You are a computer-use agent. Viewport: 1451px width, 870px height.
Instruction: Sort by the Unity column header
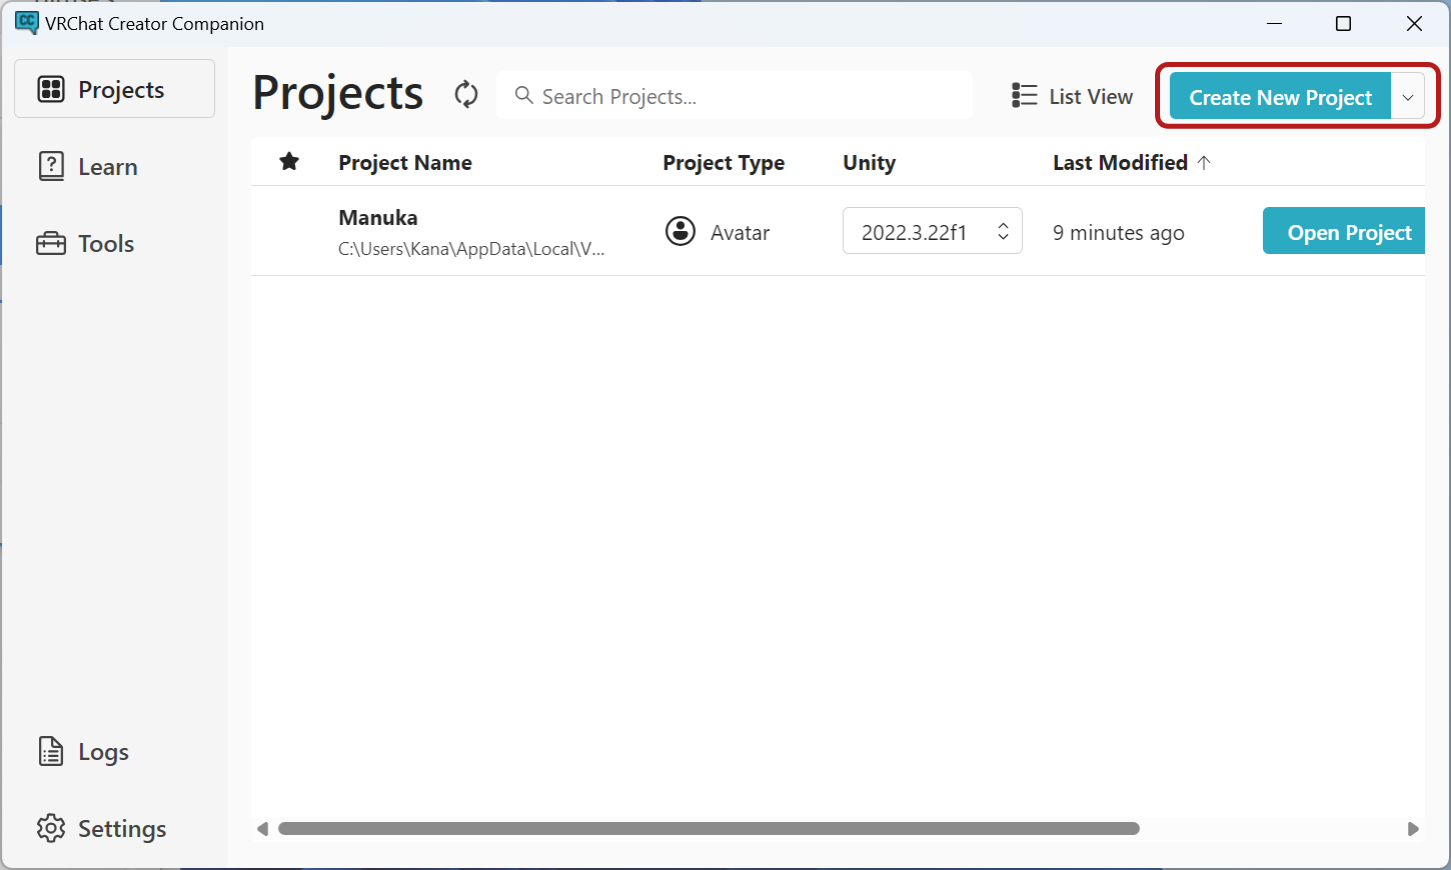point(869,163)
